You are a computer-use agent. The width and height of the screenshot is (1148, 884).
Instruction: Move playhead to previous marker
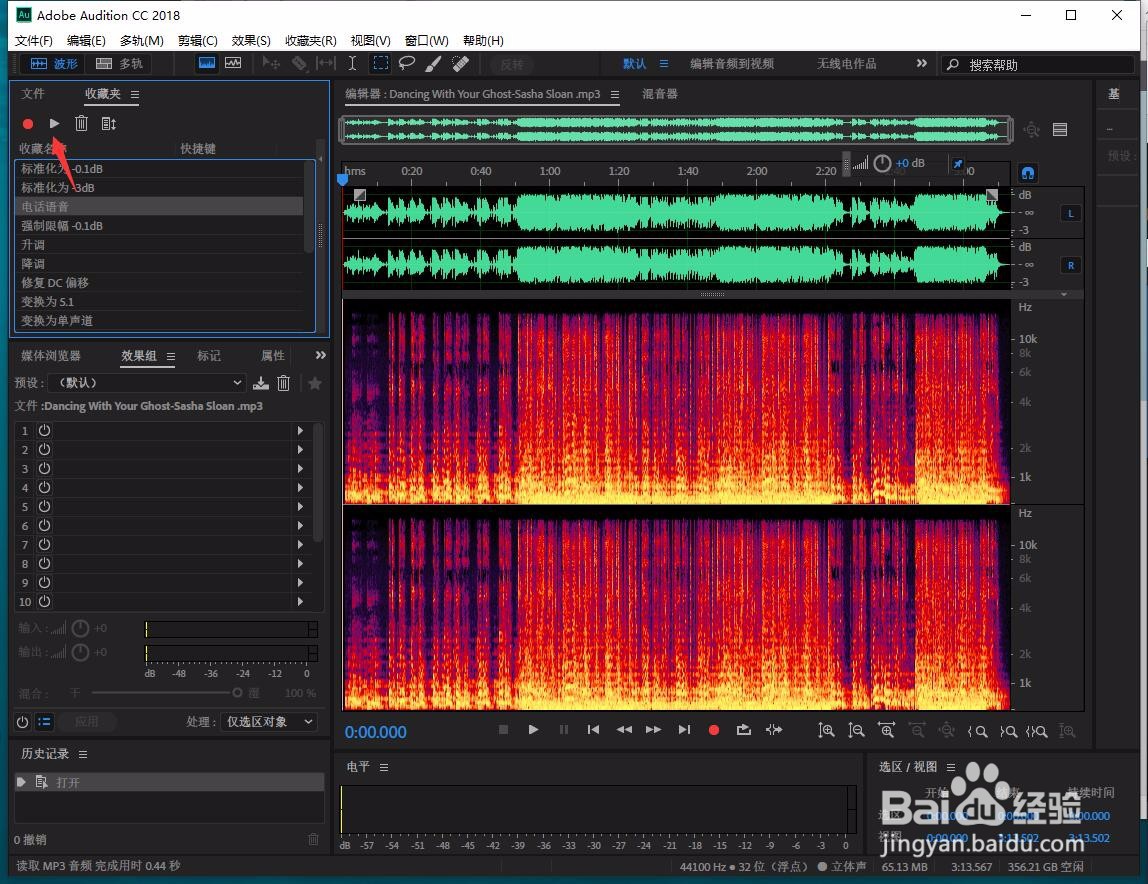point(594,729)
